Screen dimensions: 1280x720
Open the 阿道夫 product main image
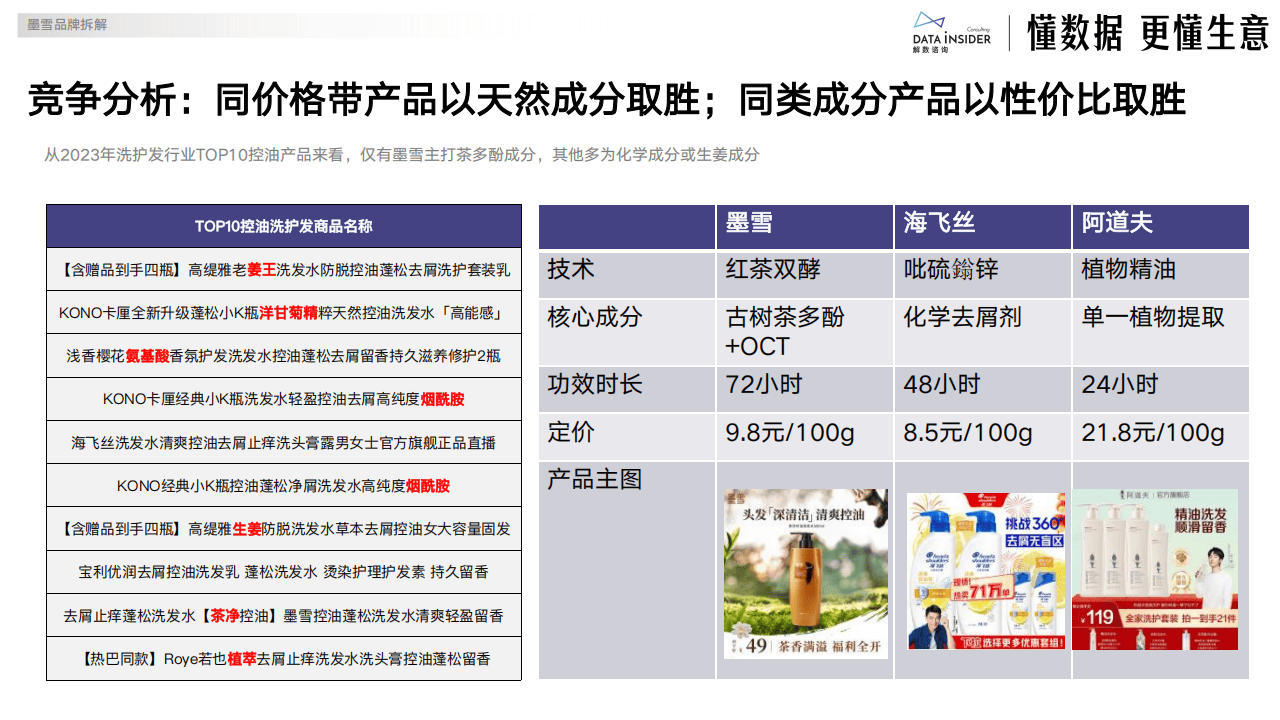[1155, 569]
